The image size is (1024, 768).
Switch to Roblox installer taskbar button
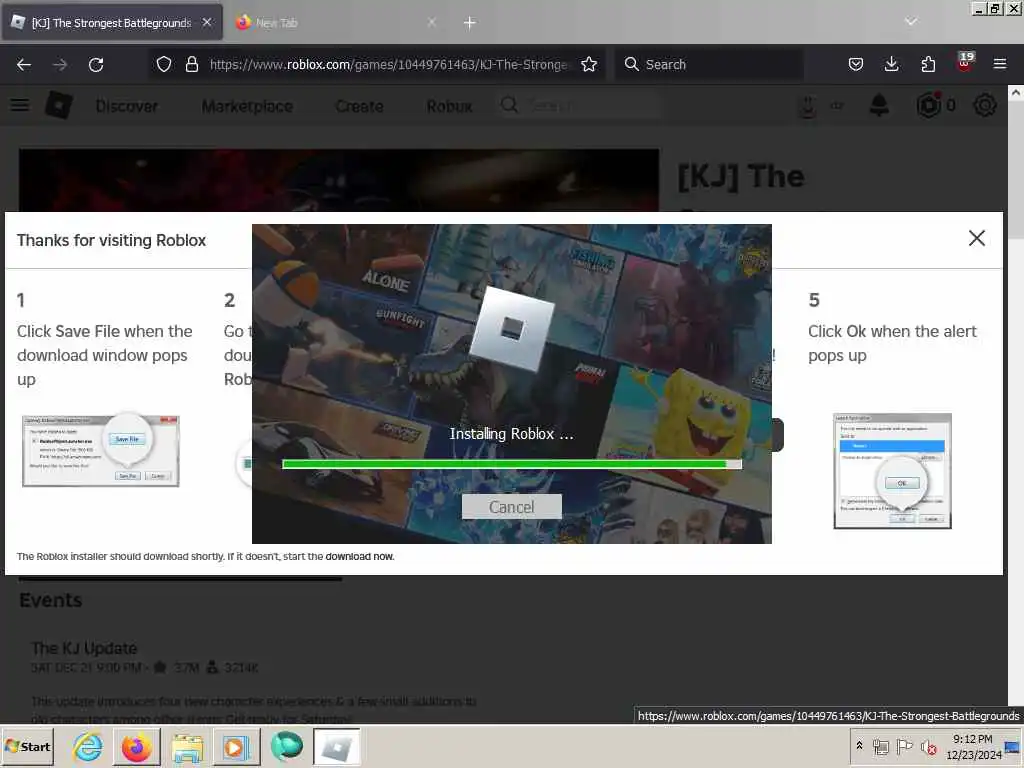(336, 746)
